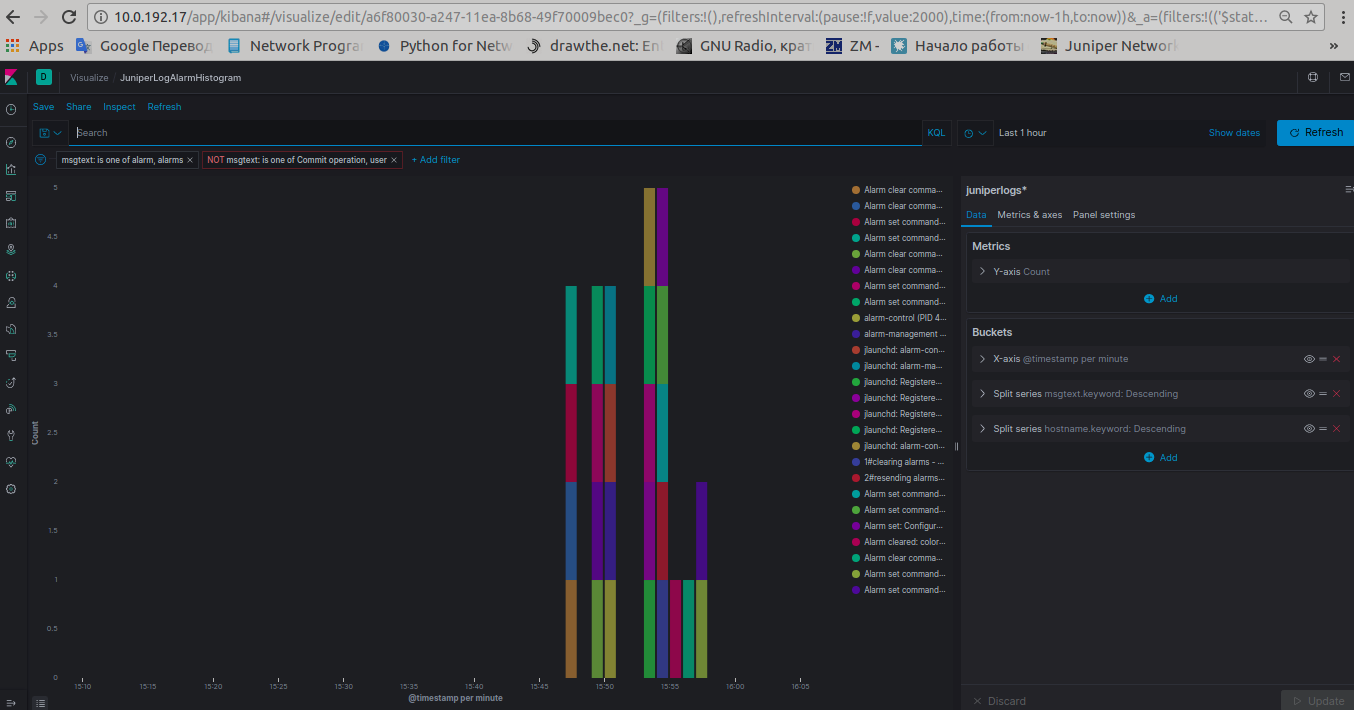Expand Split series msgtext.keyword bucket

[x=983, y=394]
